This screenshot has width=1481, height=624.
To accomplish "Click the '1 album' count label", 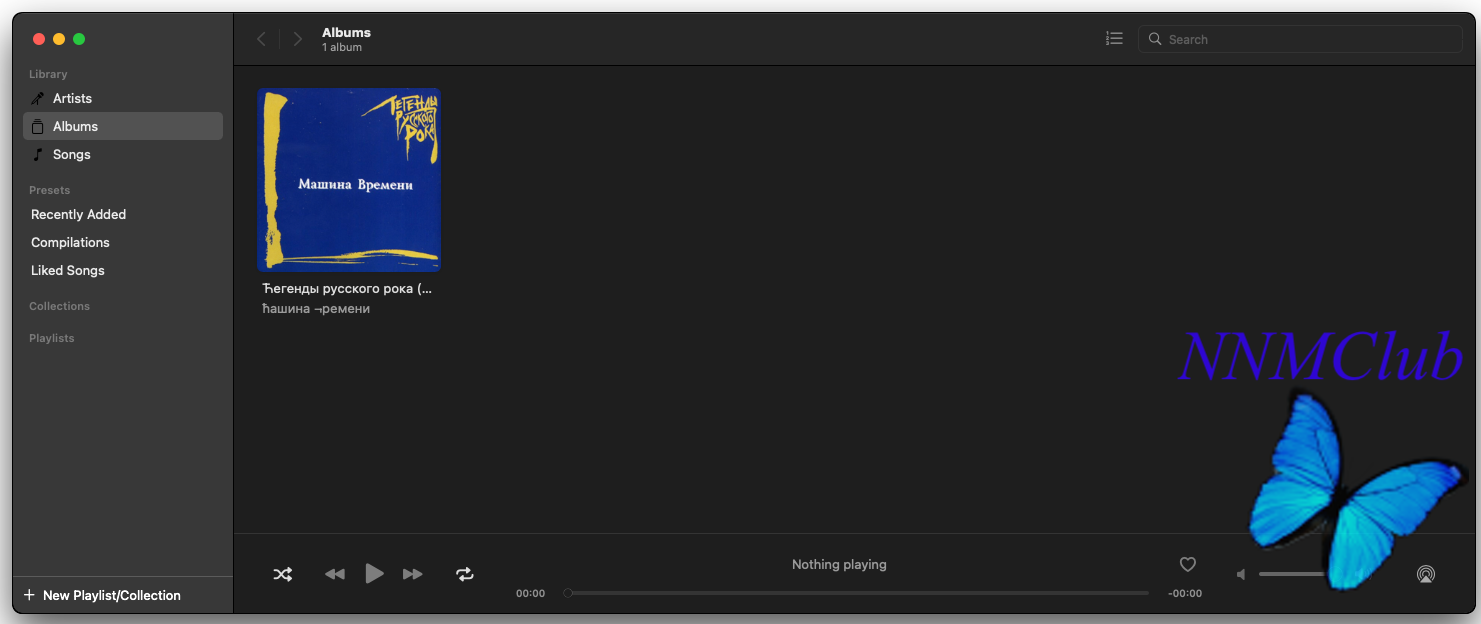I will pos(342,48).
